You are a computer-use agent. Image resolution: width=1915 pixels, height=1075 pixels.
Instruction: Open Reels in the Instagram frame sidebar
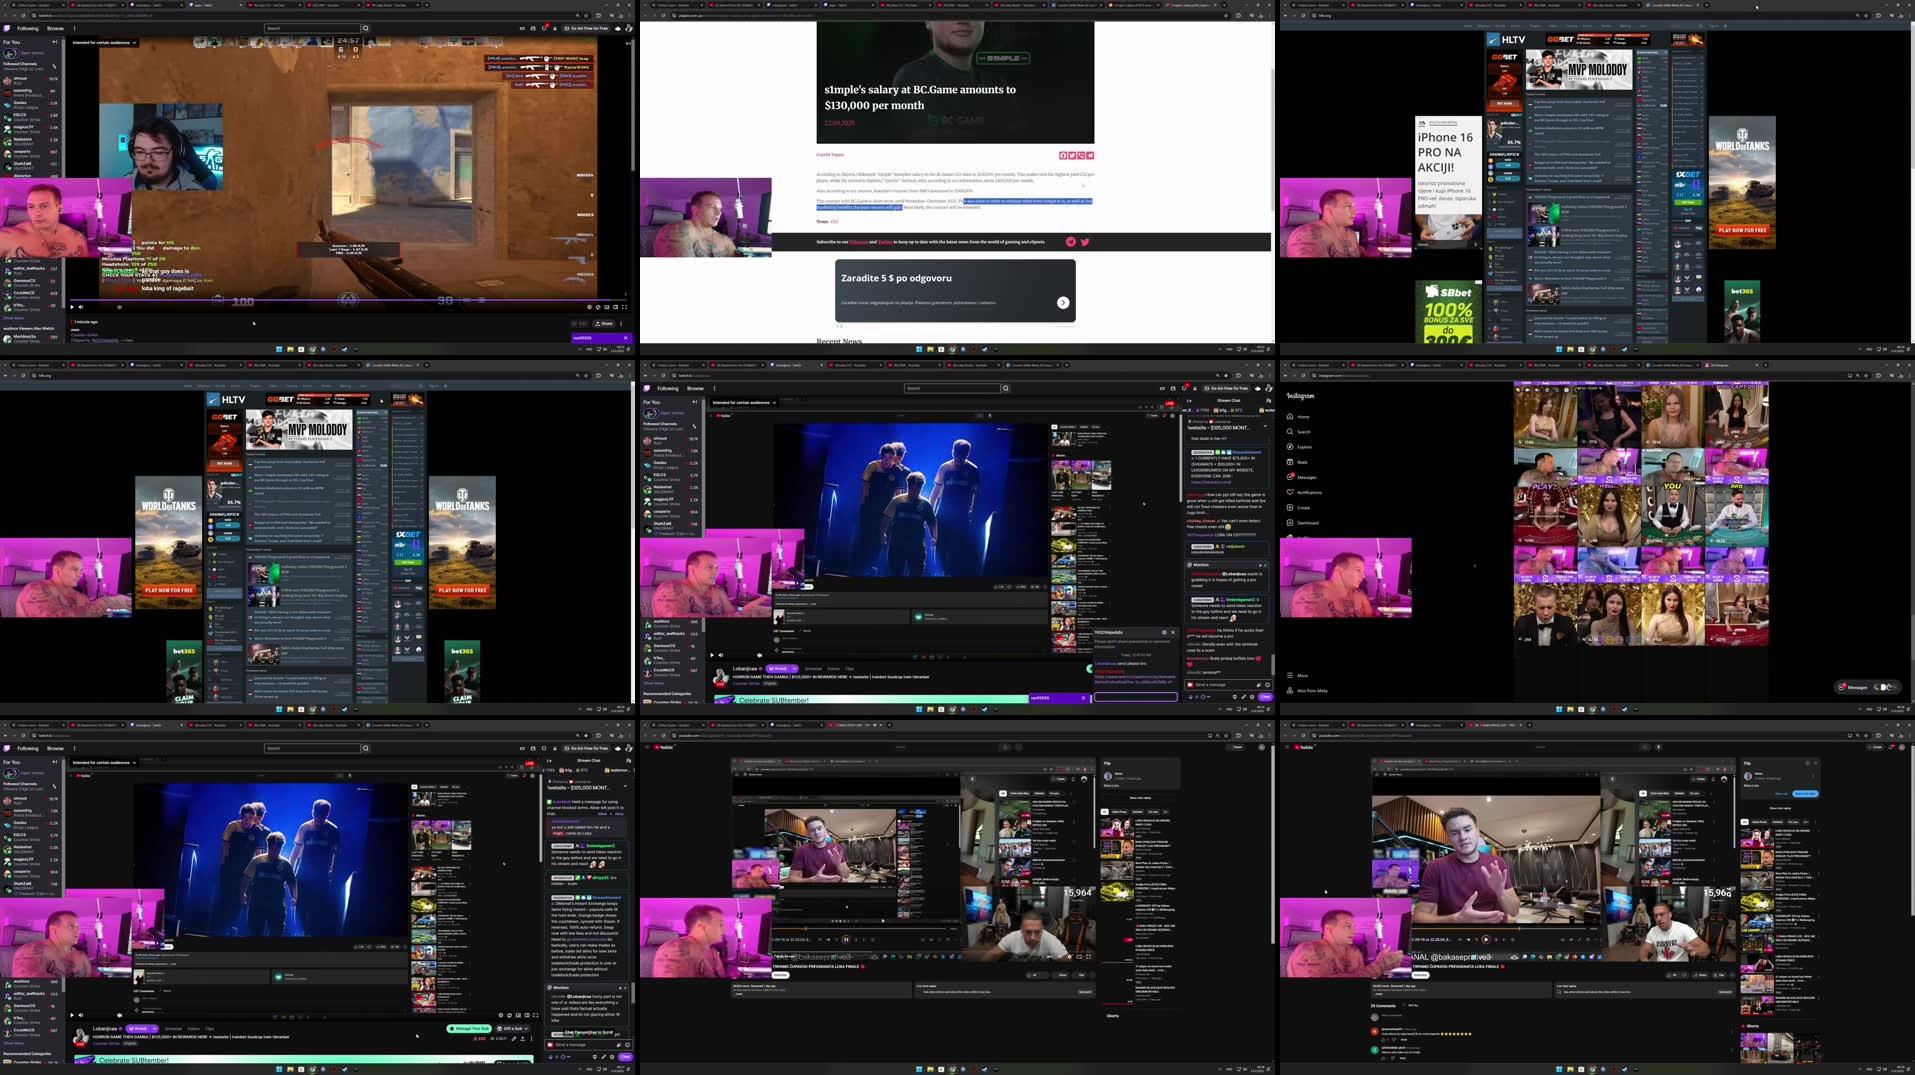click(1297, 462)
